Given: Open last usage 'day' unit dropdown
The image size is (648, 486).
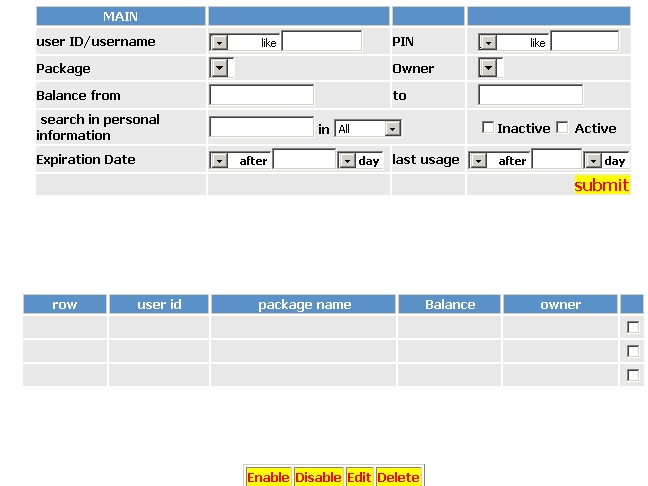Looking at the screenshot, I should tap(593, 160).
